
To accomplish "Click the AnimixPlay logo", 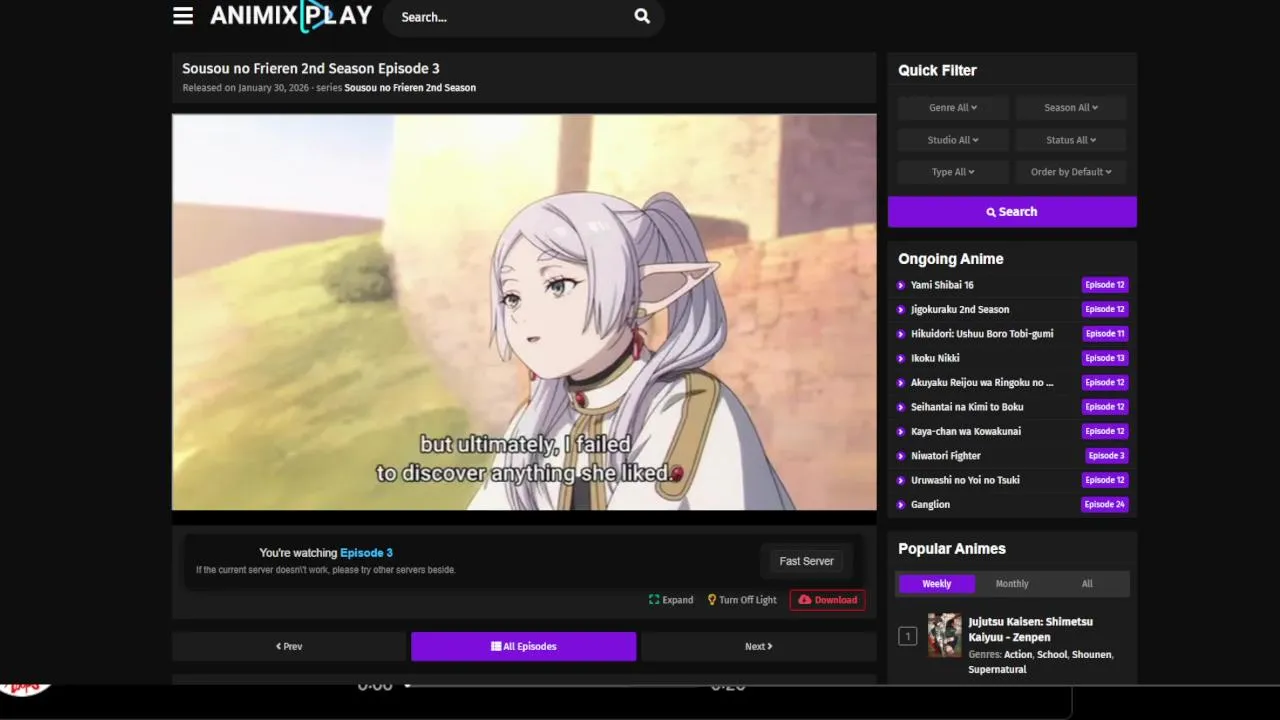I will pos(291,16).
